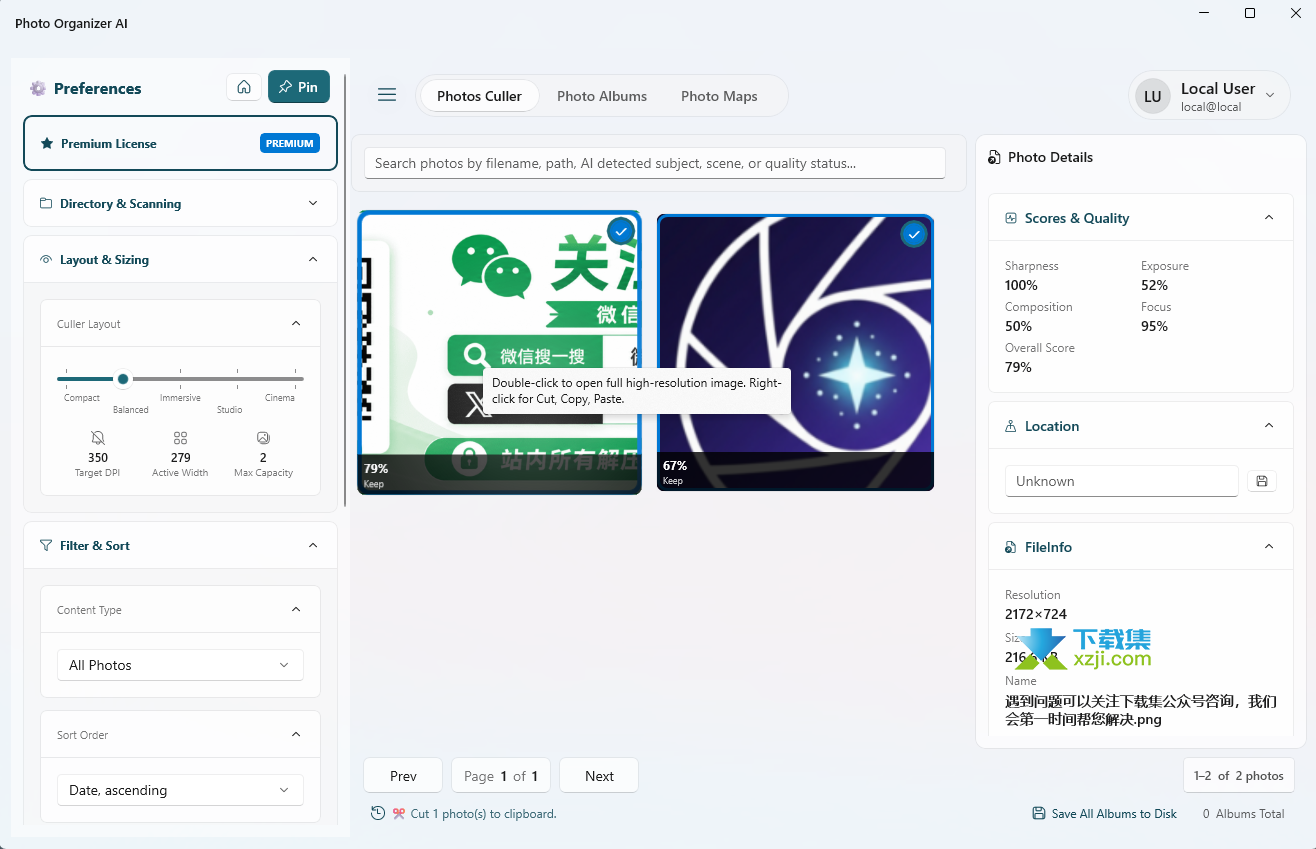This screenshot has height=849, width=1316.
Task: Click the Focus 95% value
Action: tap(1154, 326)
